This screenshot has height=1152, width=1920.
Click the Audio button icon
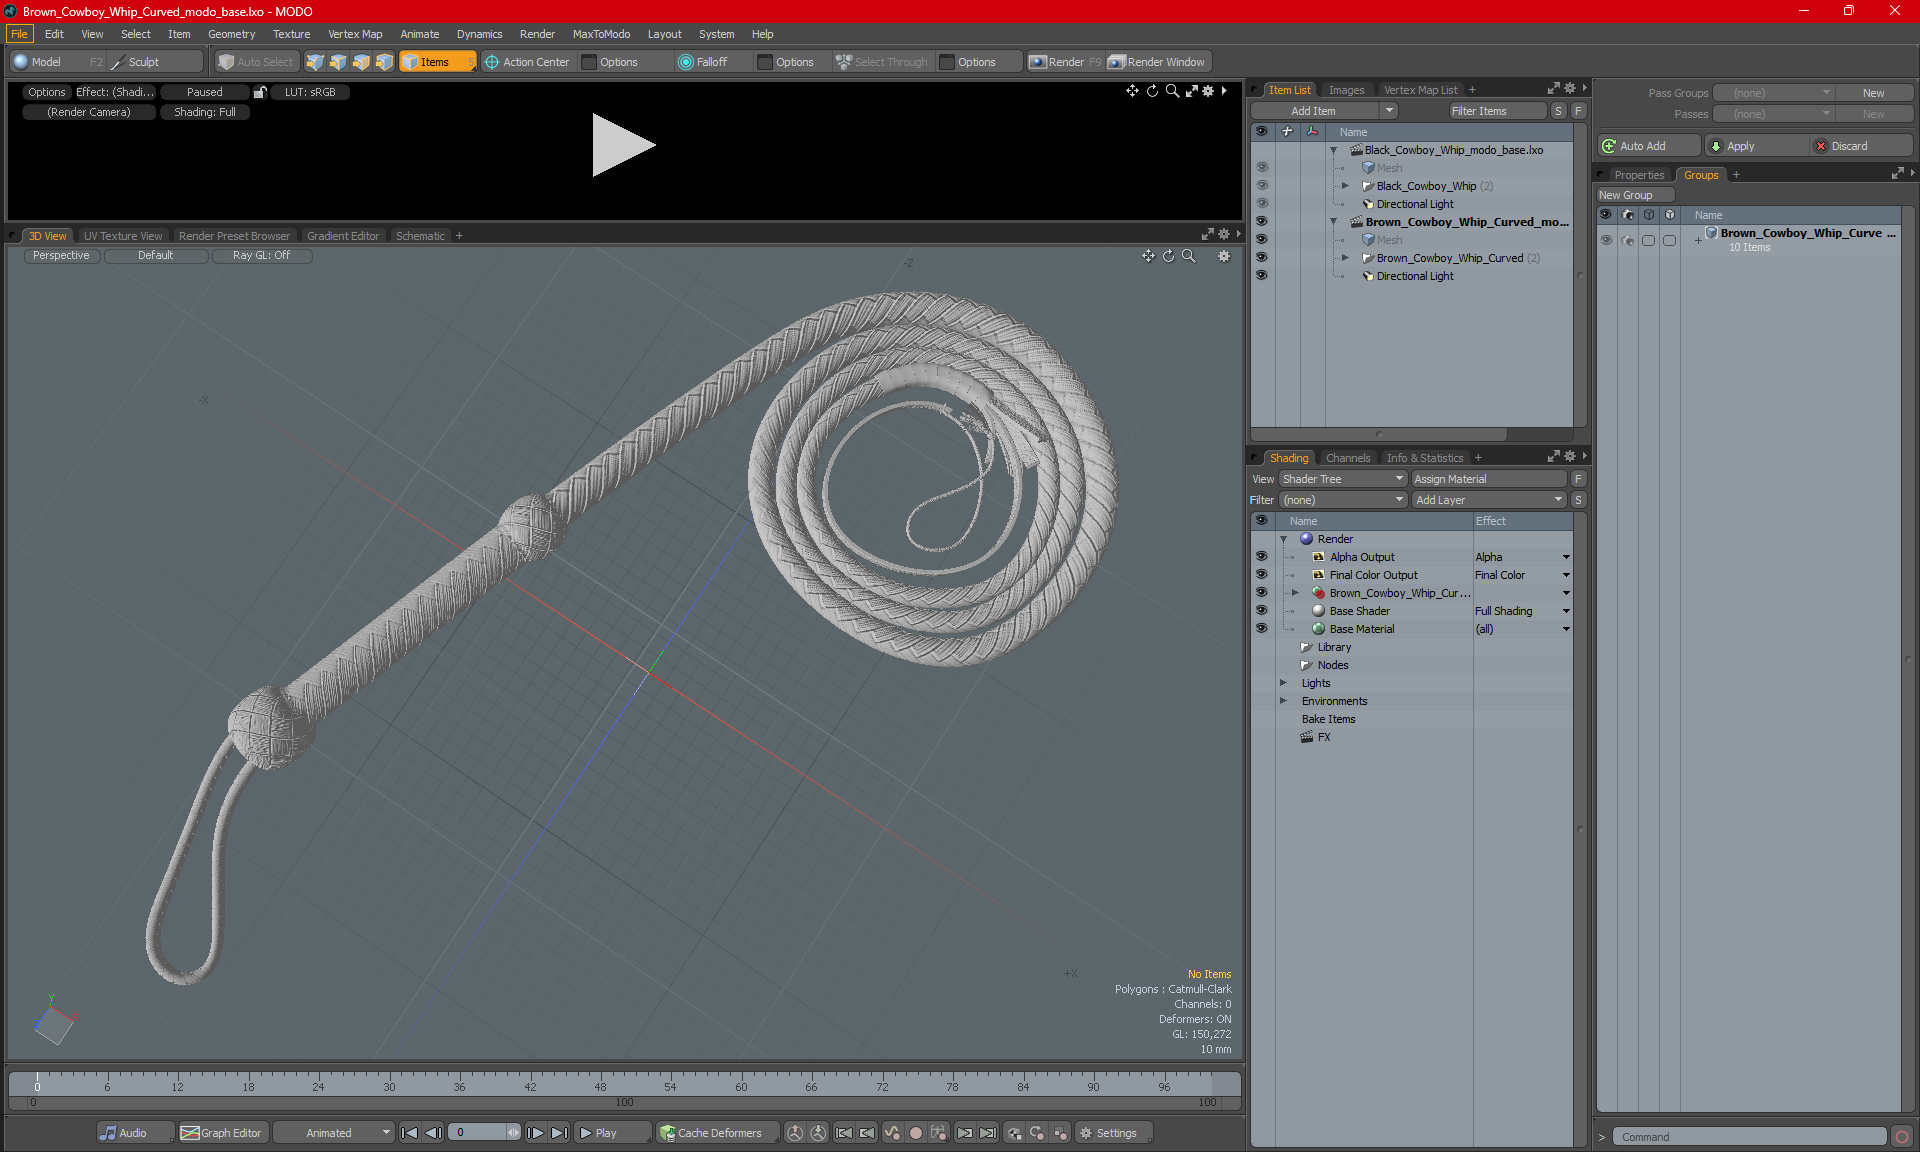pos(108,1133)
